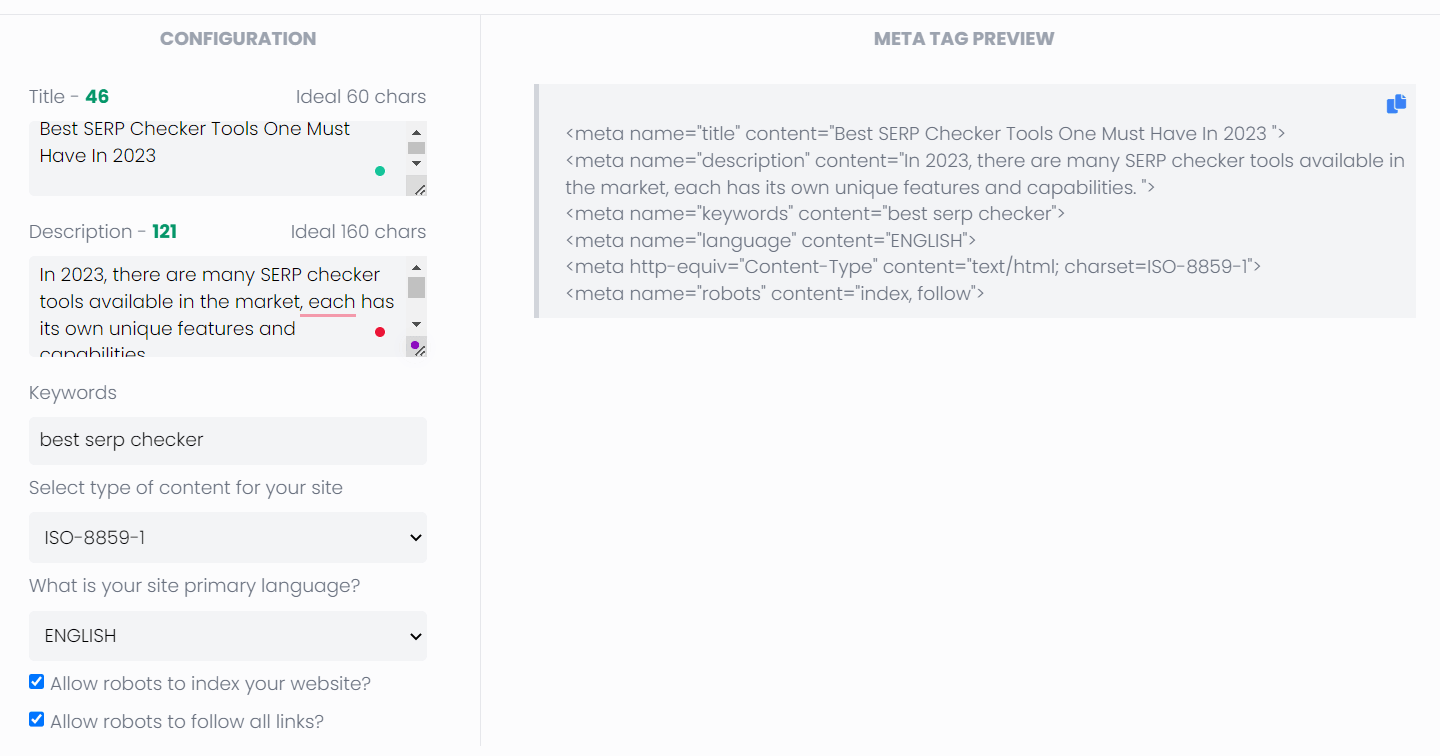Click the red status dot in Description field
This screenshot has width=1440, height=756.
(379, 331)
